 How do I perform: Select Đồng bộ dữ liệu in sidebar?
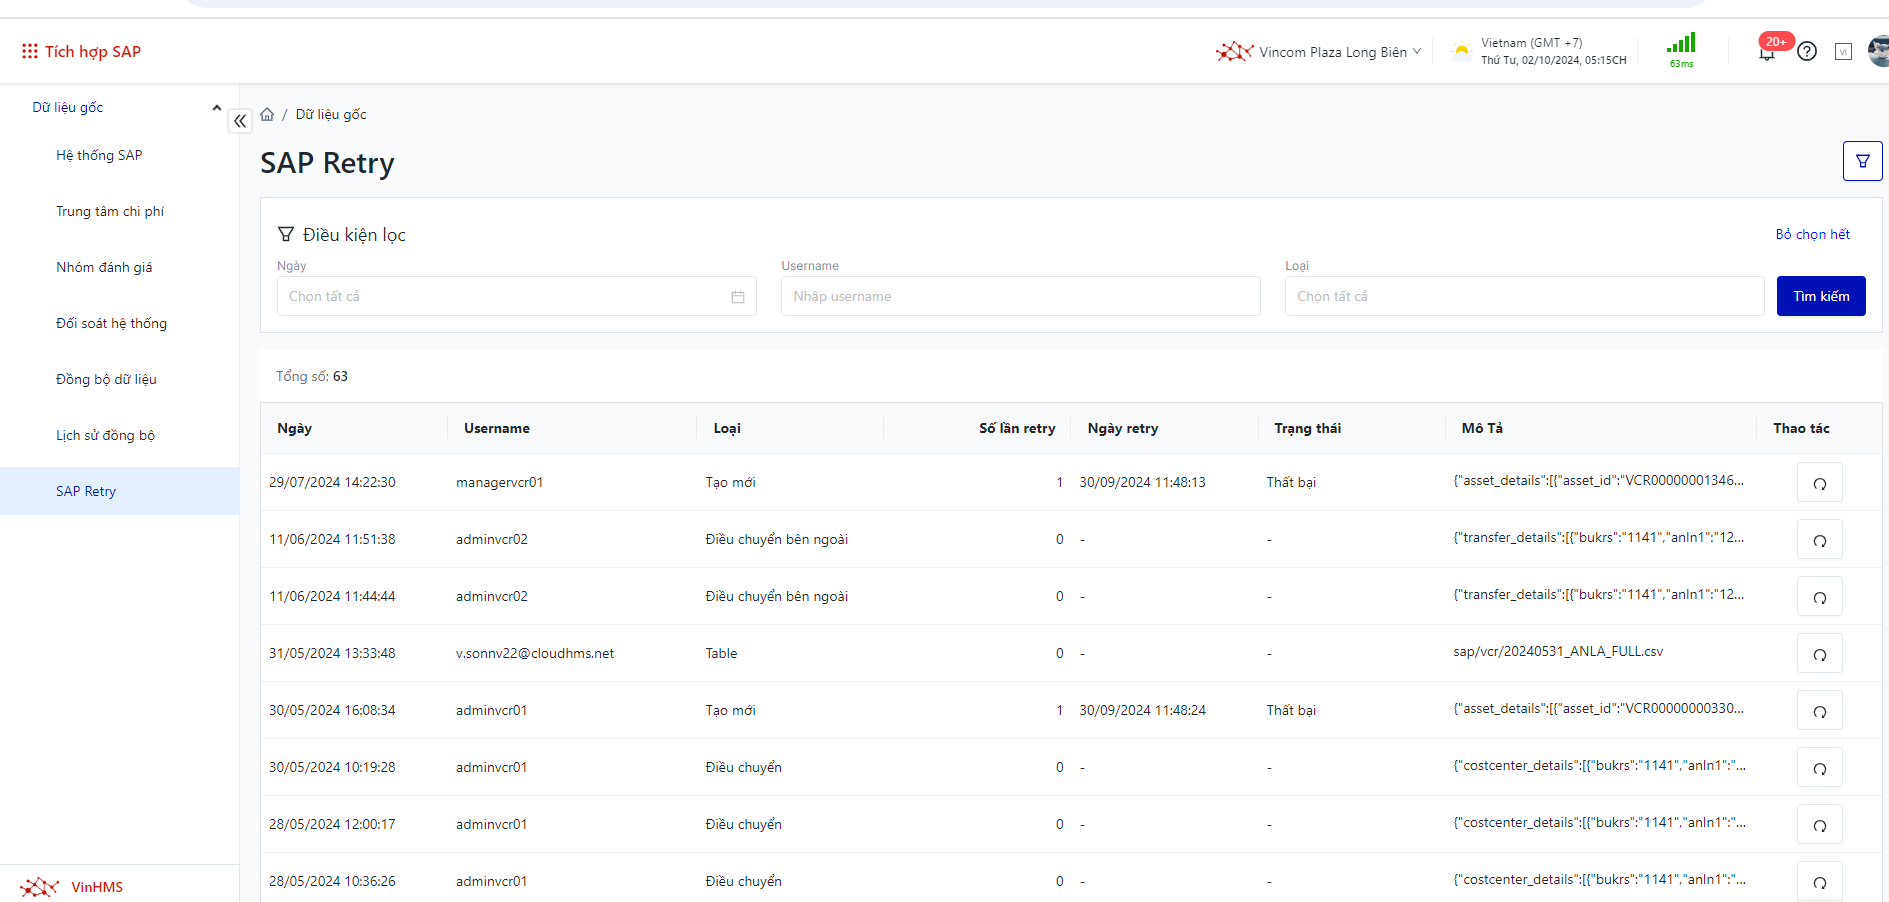tap(106, 379)
